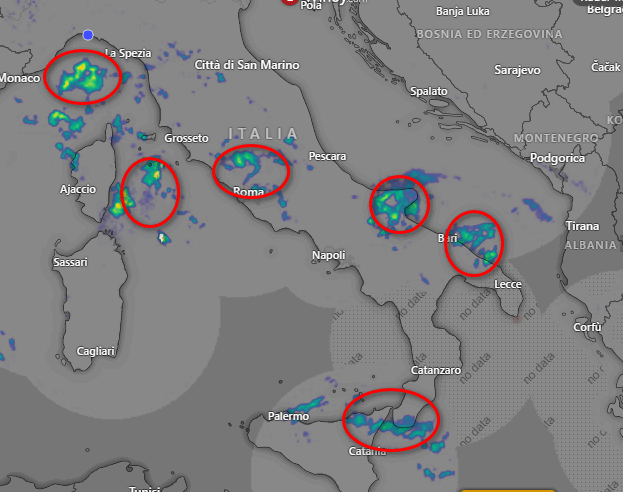
Task: Click the Cagliari label on Sardinia
Action: [95, 351]
